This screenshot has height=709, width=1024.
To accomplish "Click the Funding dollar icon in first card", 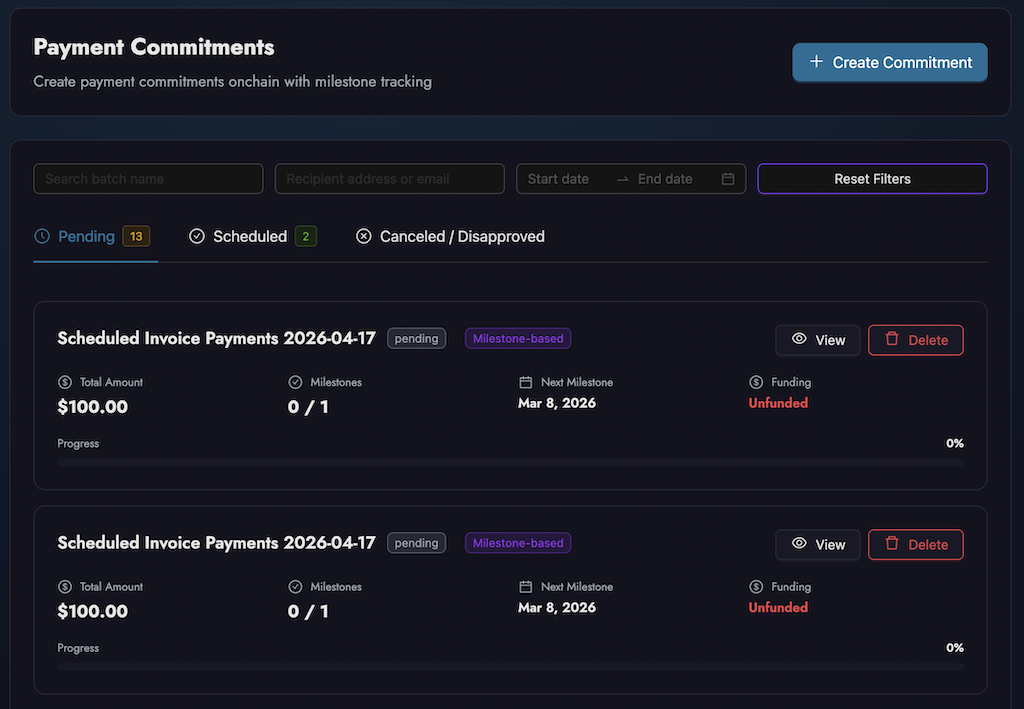I will (x=756, y=382).
